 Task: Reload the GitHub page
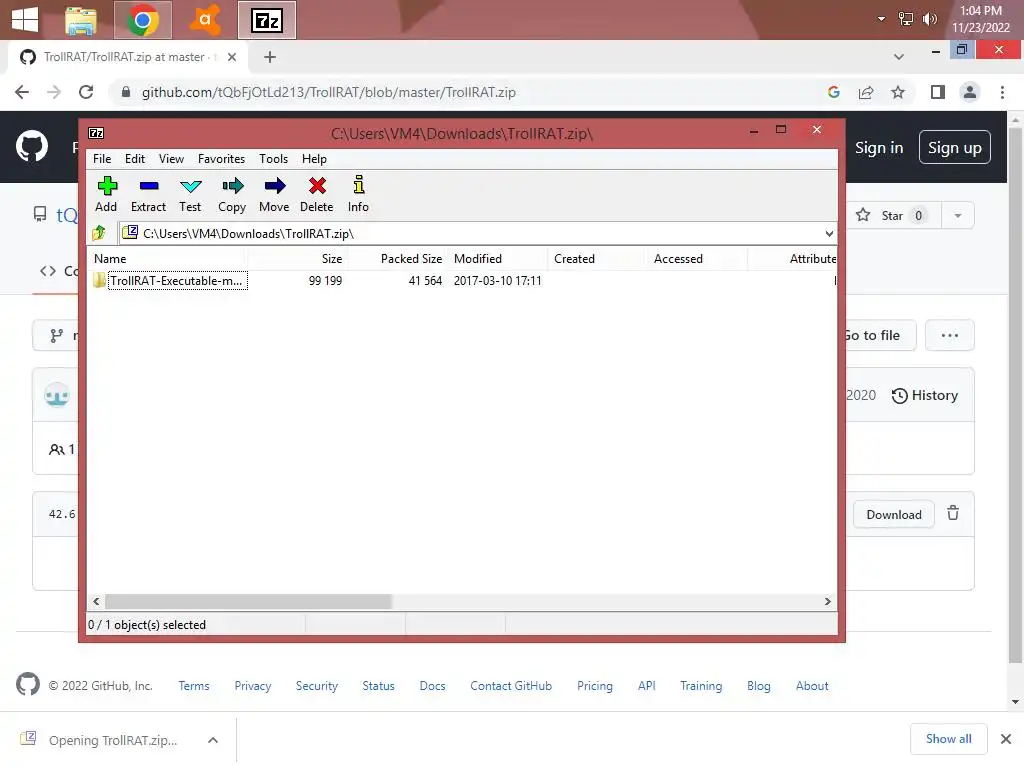(x=86, y=92)
